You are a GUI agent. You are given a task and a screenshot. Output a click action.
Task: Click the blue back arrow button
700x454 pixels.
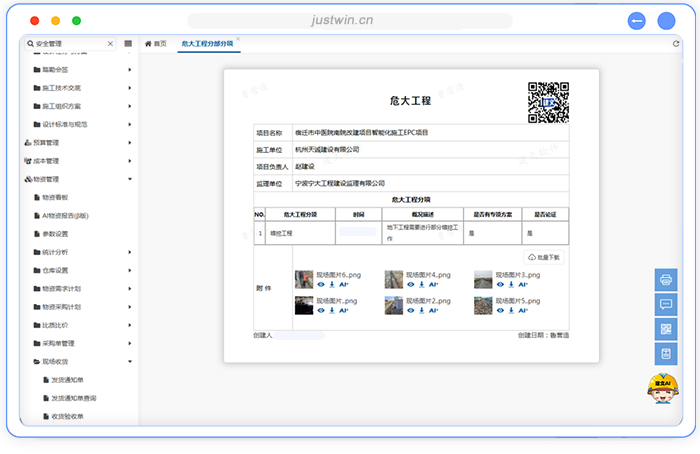click(636, 21)
